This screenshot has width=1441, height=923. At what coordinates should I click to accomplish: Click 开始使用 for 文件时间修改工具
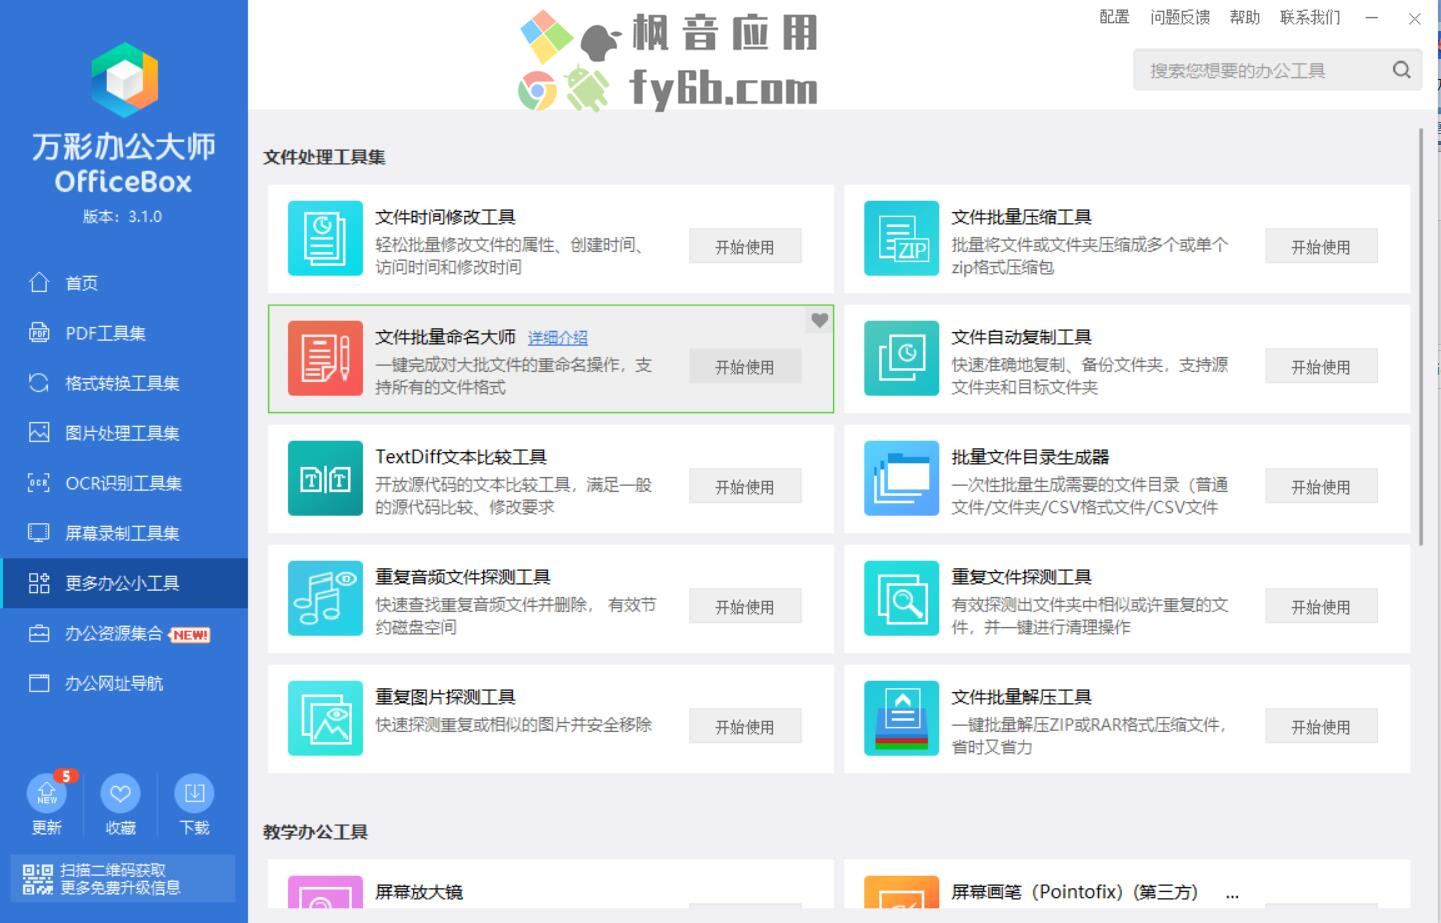(745, 246)
